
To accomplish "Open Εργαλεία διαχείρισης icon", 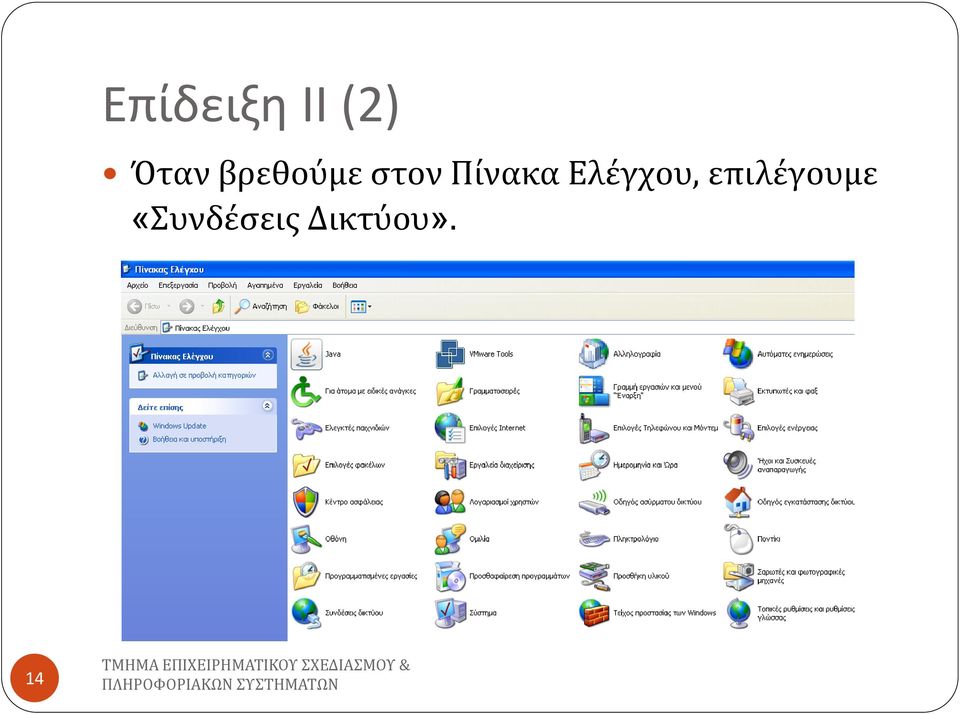I will tap(451, 465).
